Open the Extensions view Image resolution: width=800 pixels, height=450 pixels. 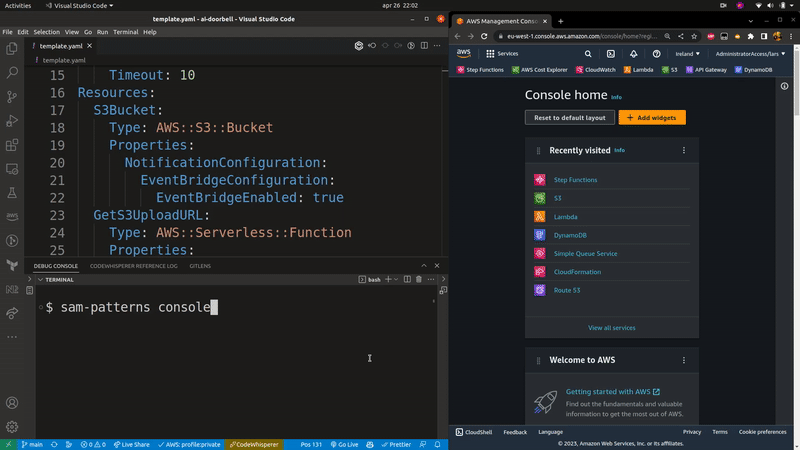tap(12, 145)
